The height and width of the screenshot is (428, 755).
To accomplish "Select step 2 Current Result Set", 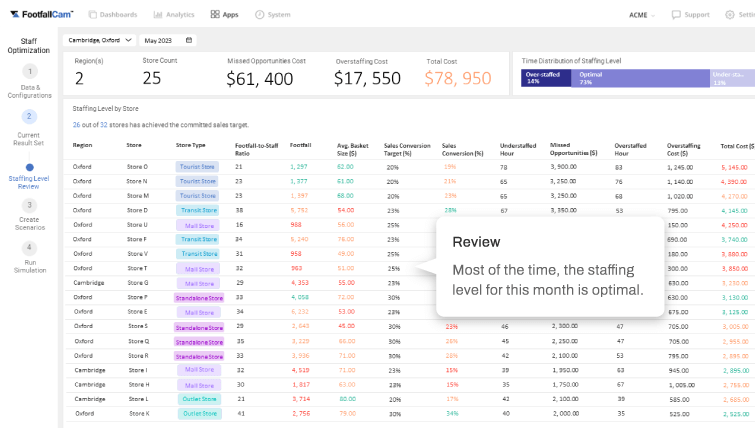I will [29, 128].
